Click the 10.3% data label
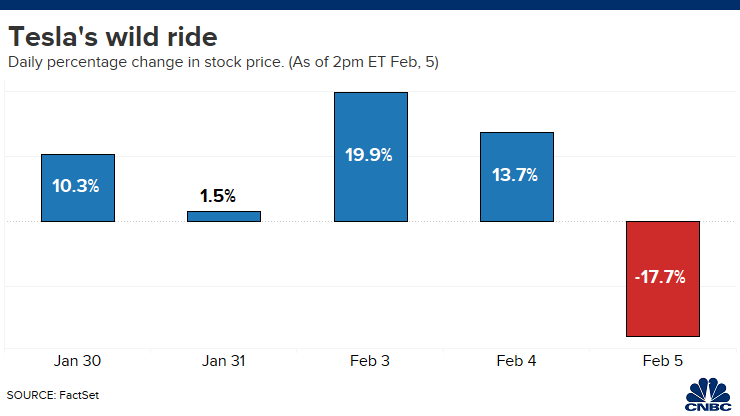This screenshot has height=416, width=740. [78, 185]
